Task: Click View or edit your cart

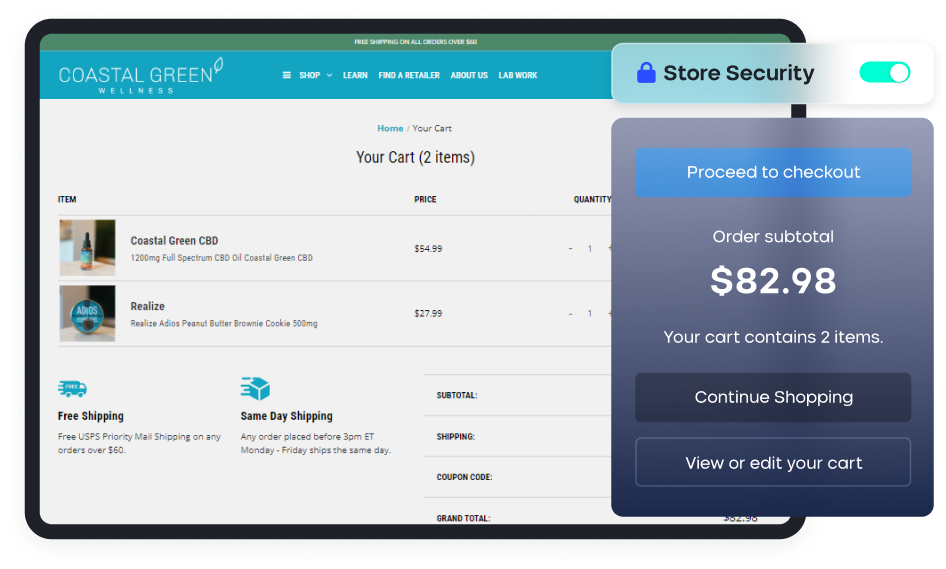Action: coord(773,462)
